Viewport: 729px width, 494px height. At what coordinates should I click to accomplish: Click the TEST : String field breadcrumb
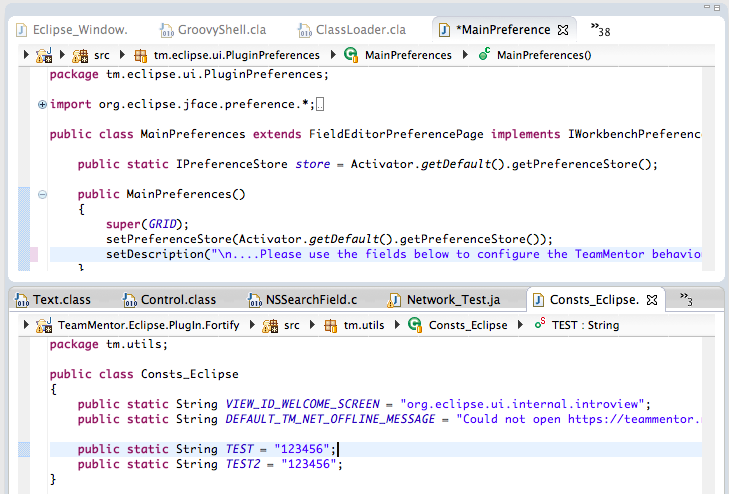pyautogui.click(x=585, y=325)
